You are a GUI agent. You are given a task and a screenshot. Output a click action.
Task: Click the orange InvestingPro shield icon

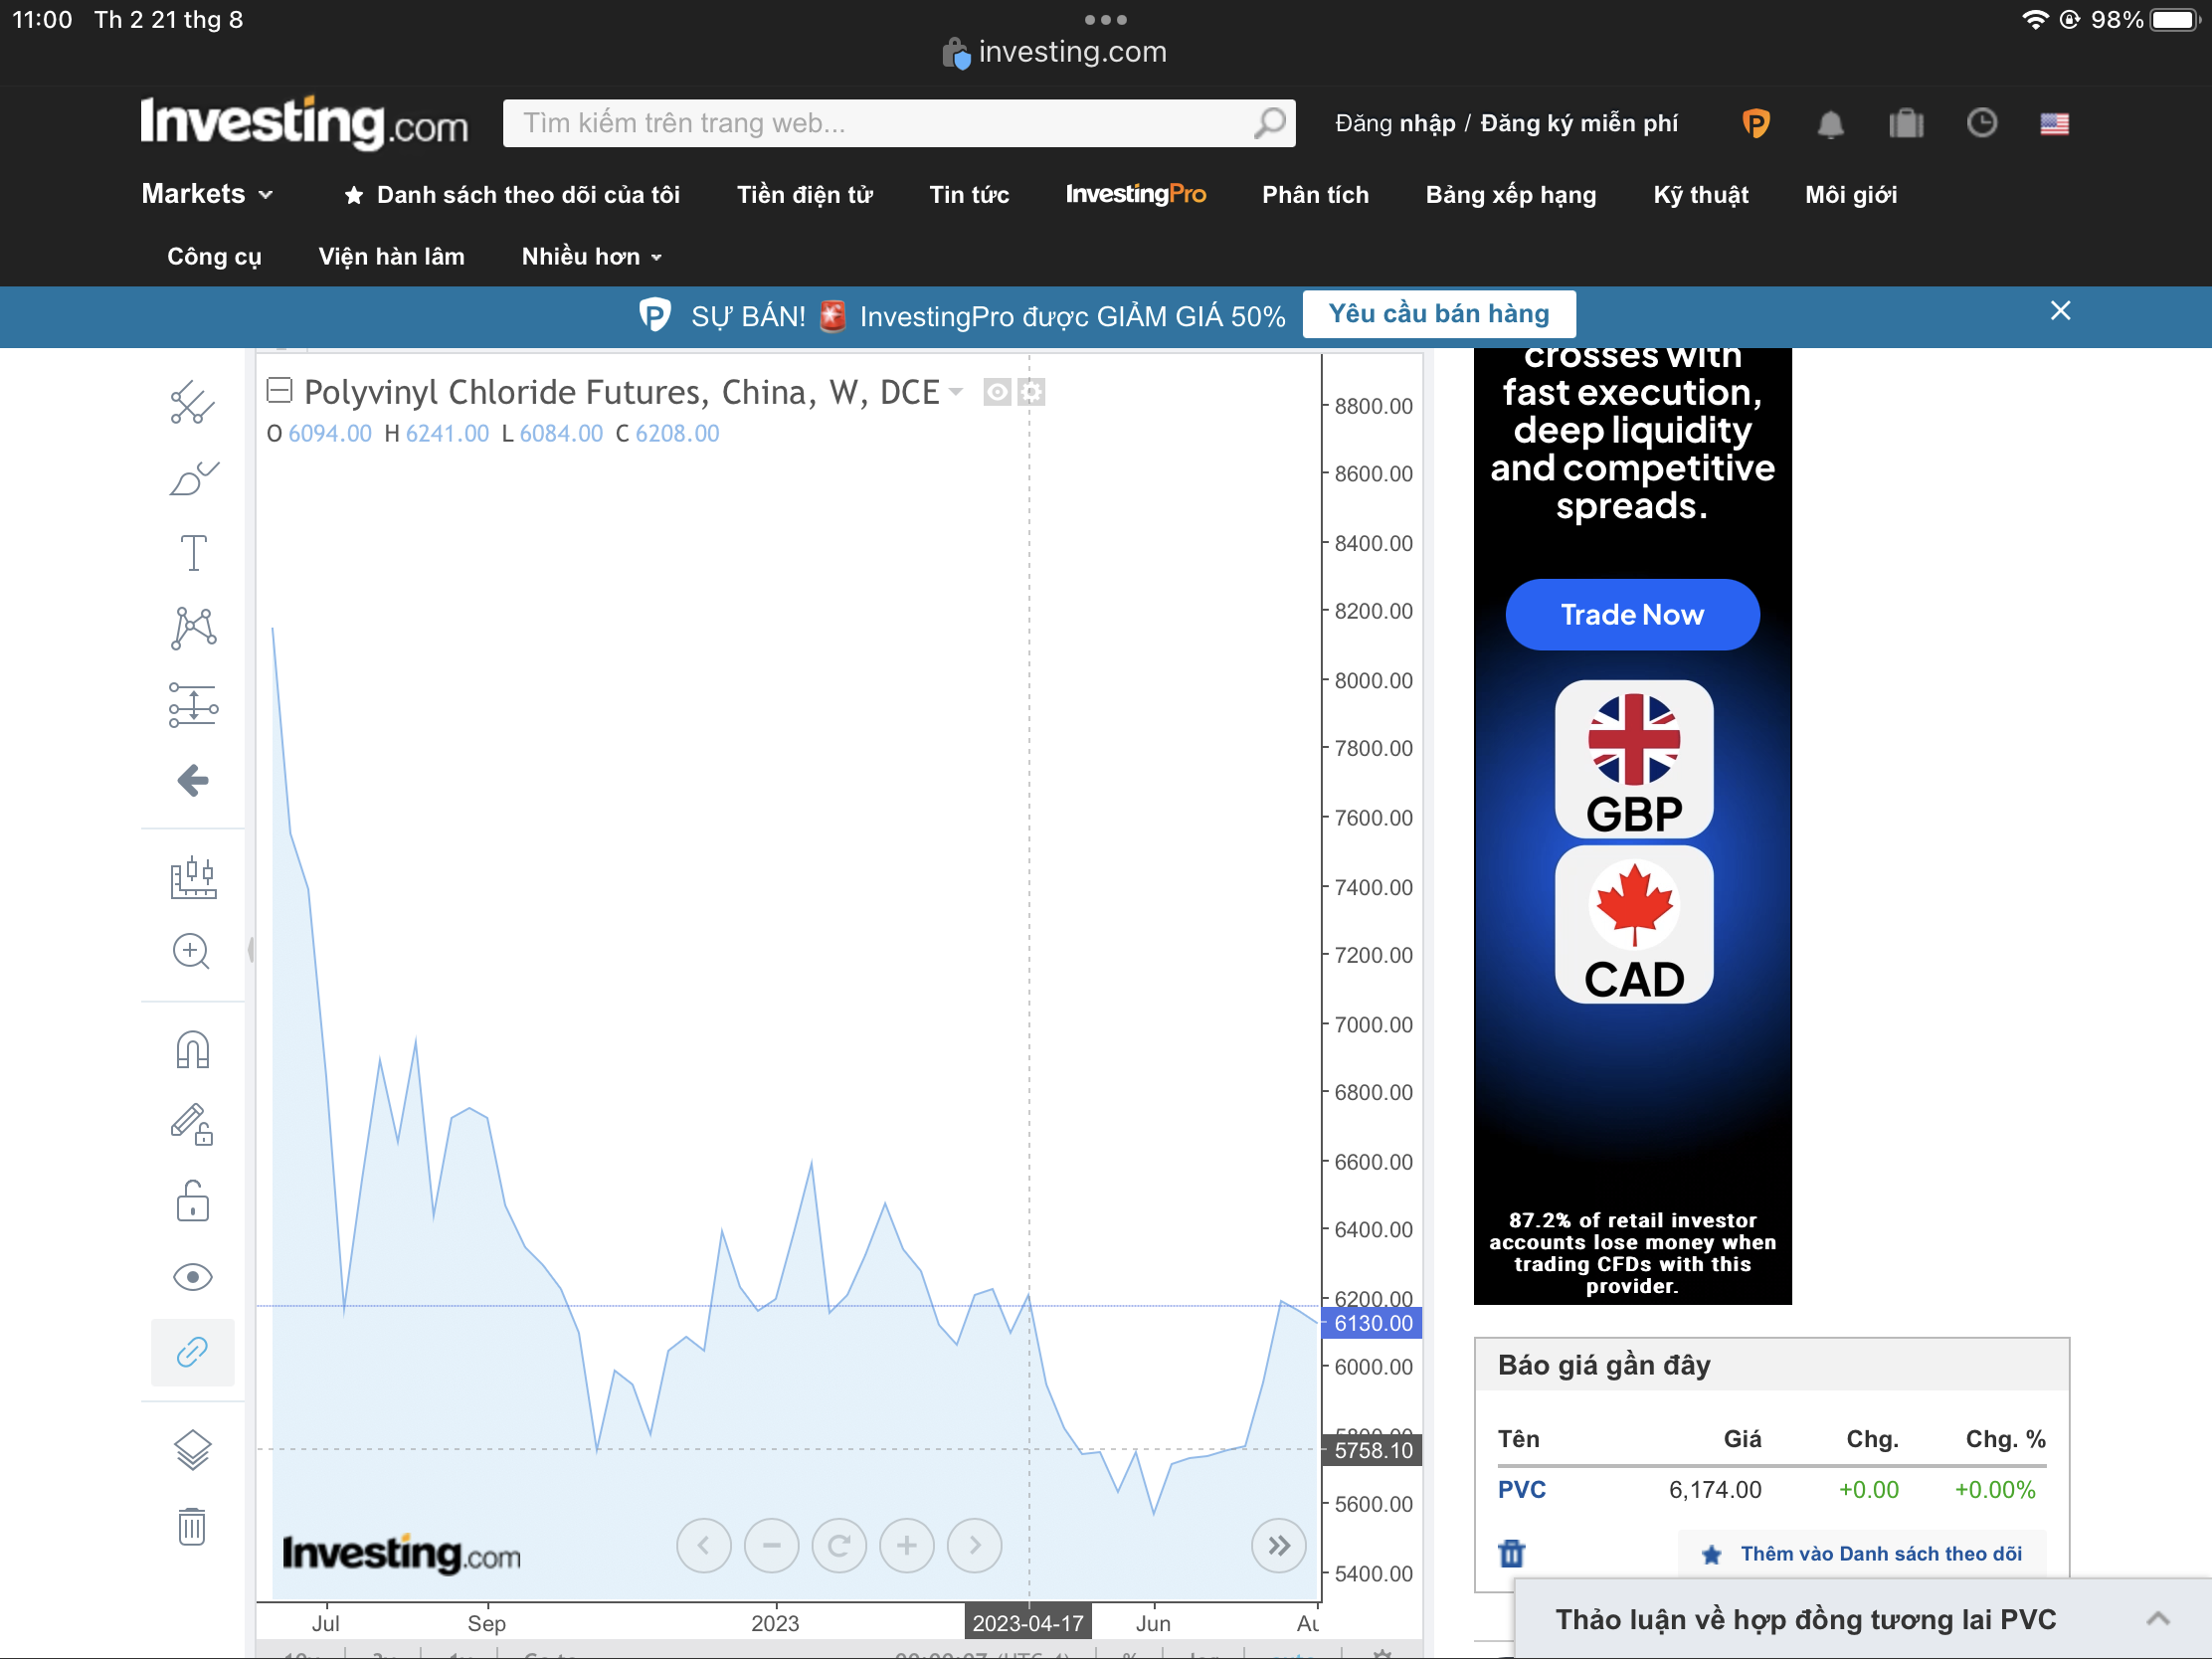click(1756, 123)
